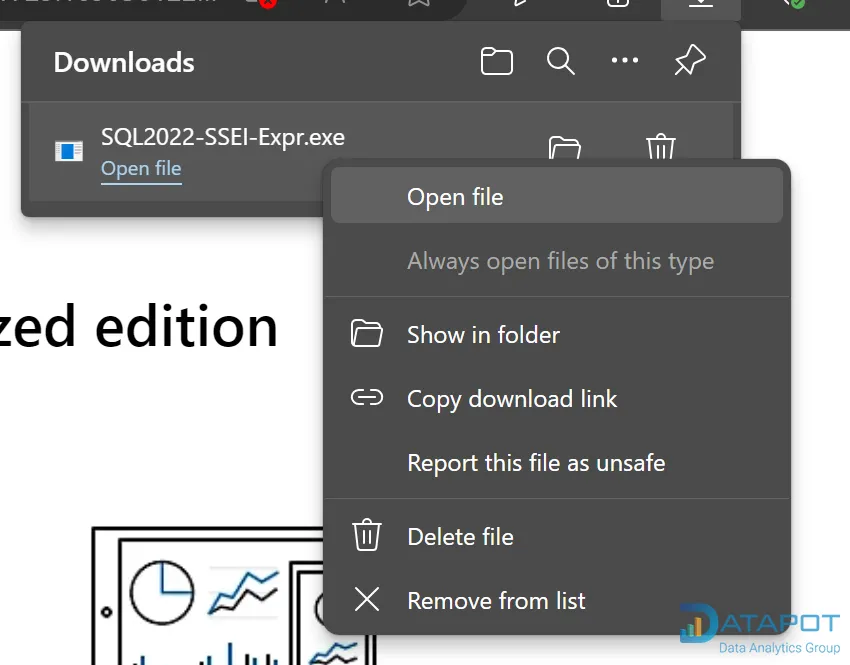Select Copy download link menu entry
The image size is (850, 665).
(x=557, y=398)
